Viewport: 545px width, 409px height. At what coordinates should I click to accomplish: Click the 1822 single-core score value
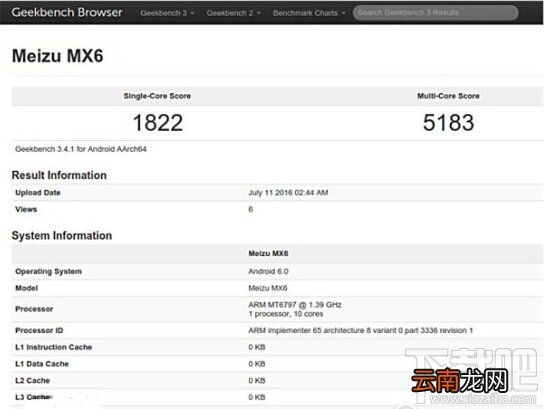(158, 123)
